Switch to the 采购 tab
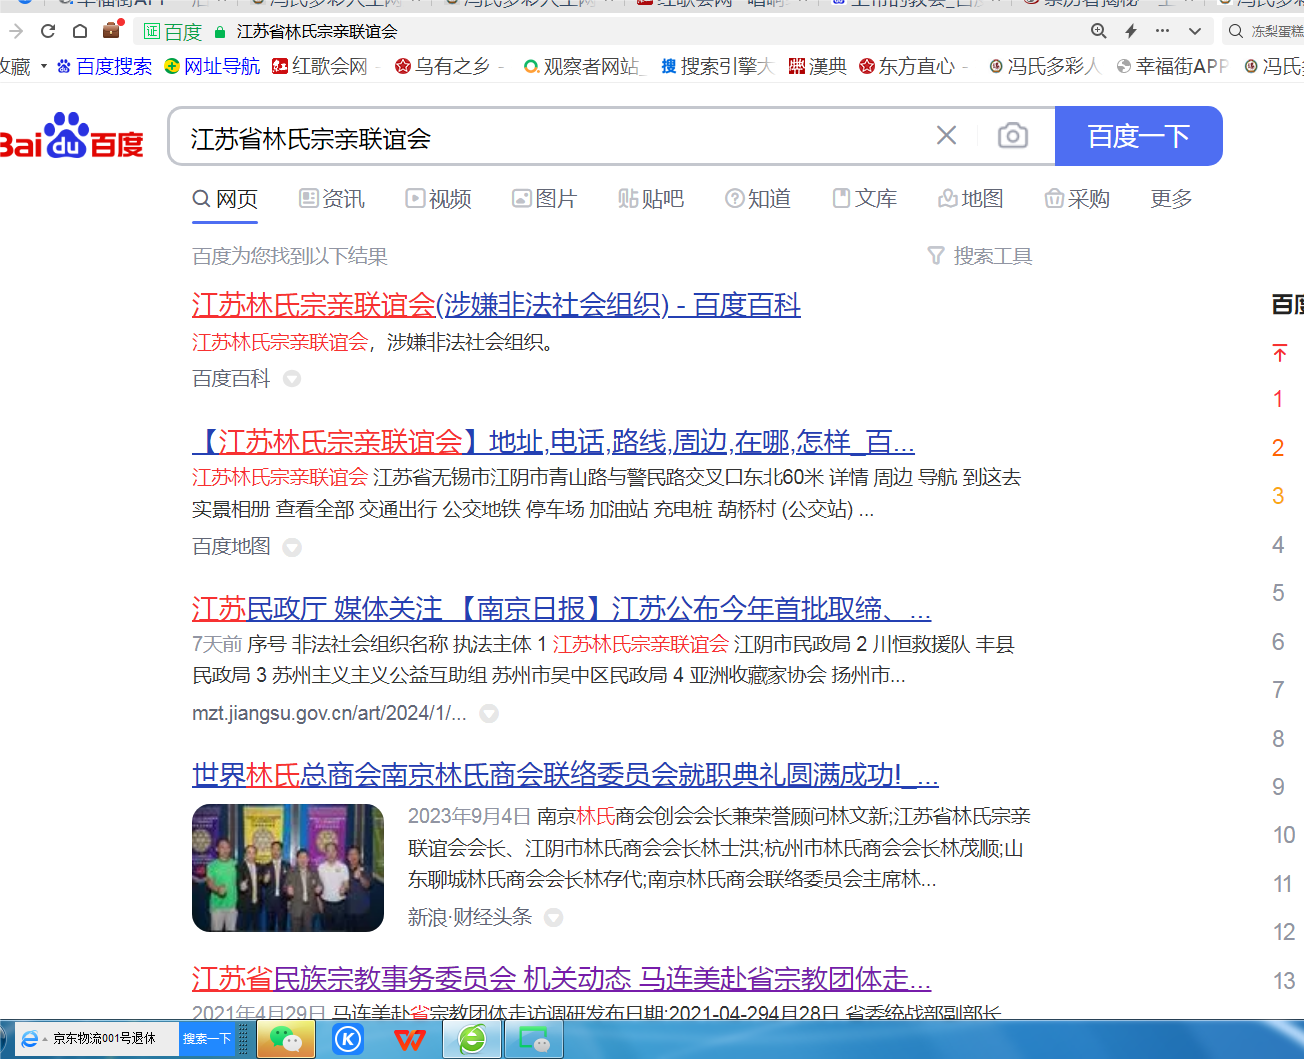 click(x=1077, y=199)
